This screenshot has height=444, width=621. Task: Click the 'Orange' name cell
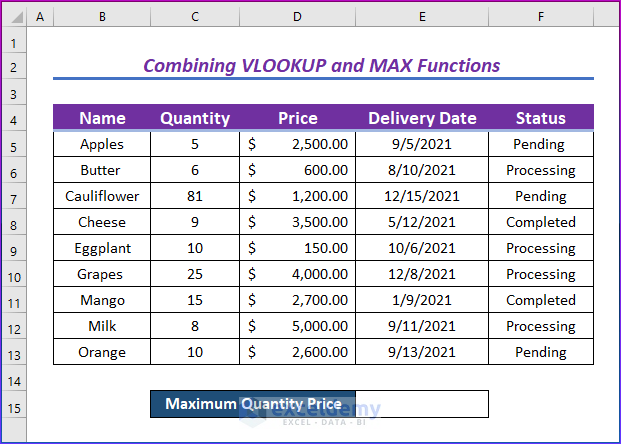[x=101, y=352]
